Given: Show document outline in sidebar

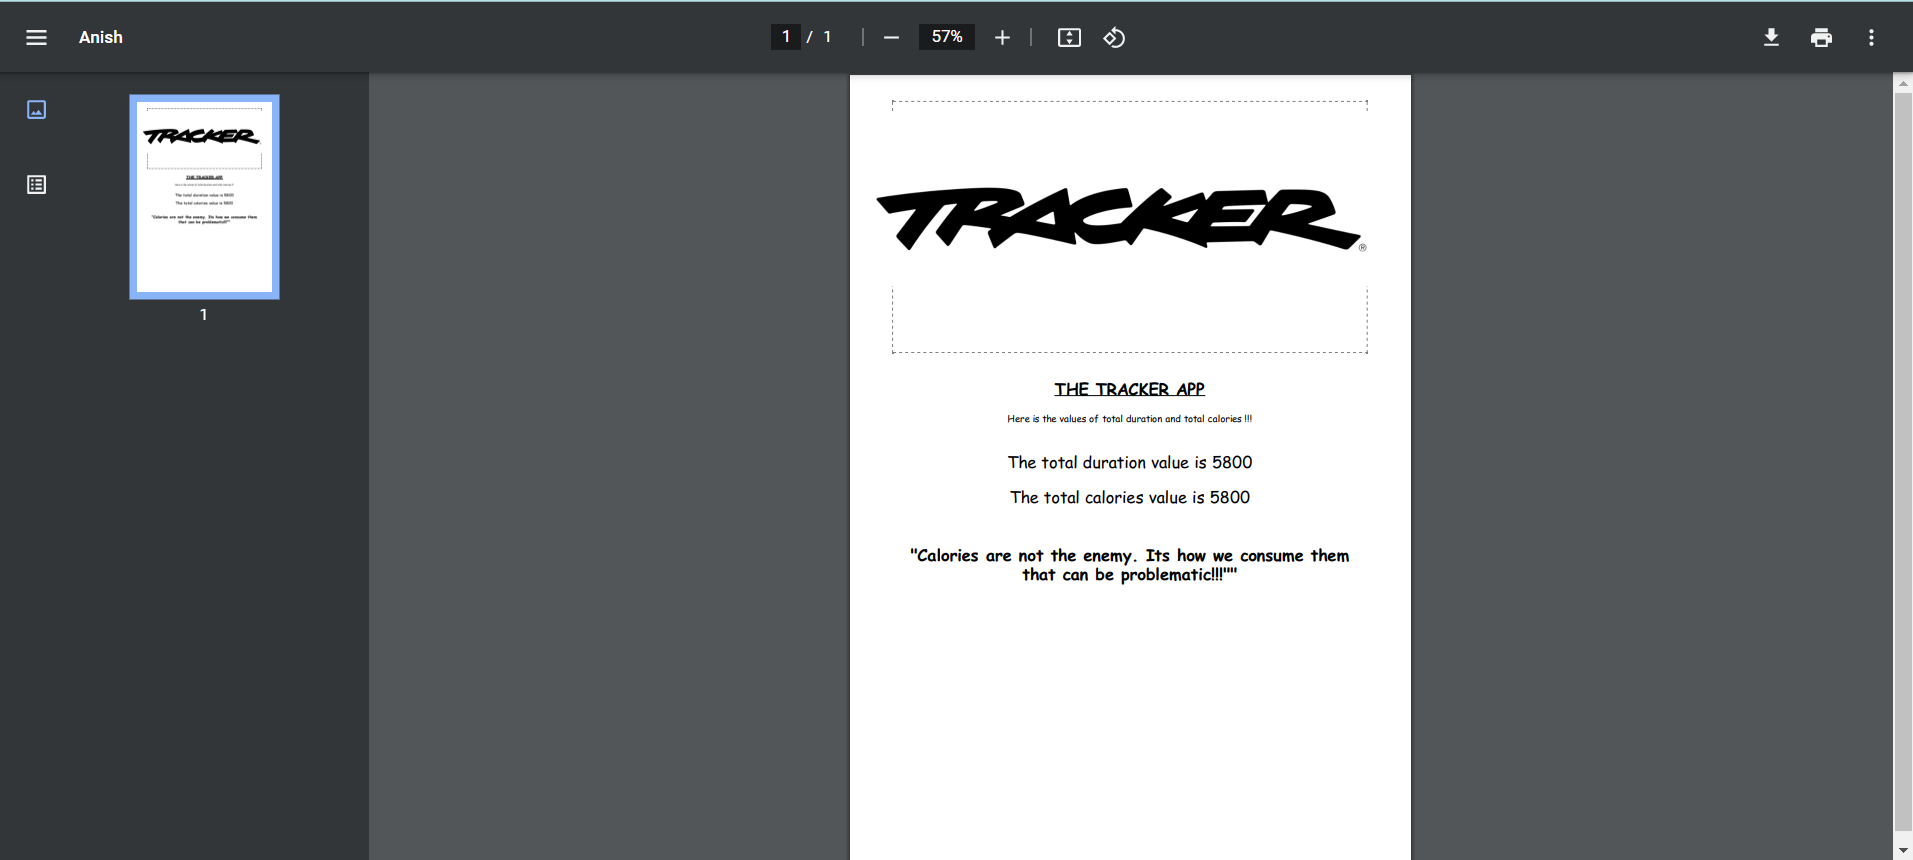Looking at the screenshot, I should (x=37, y=184).
